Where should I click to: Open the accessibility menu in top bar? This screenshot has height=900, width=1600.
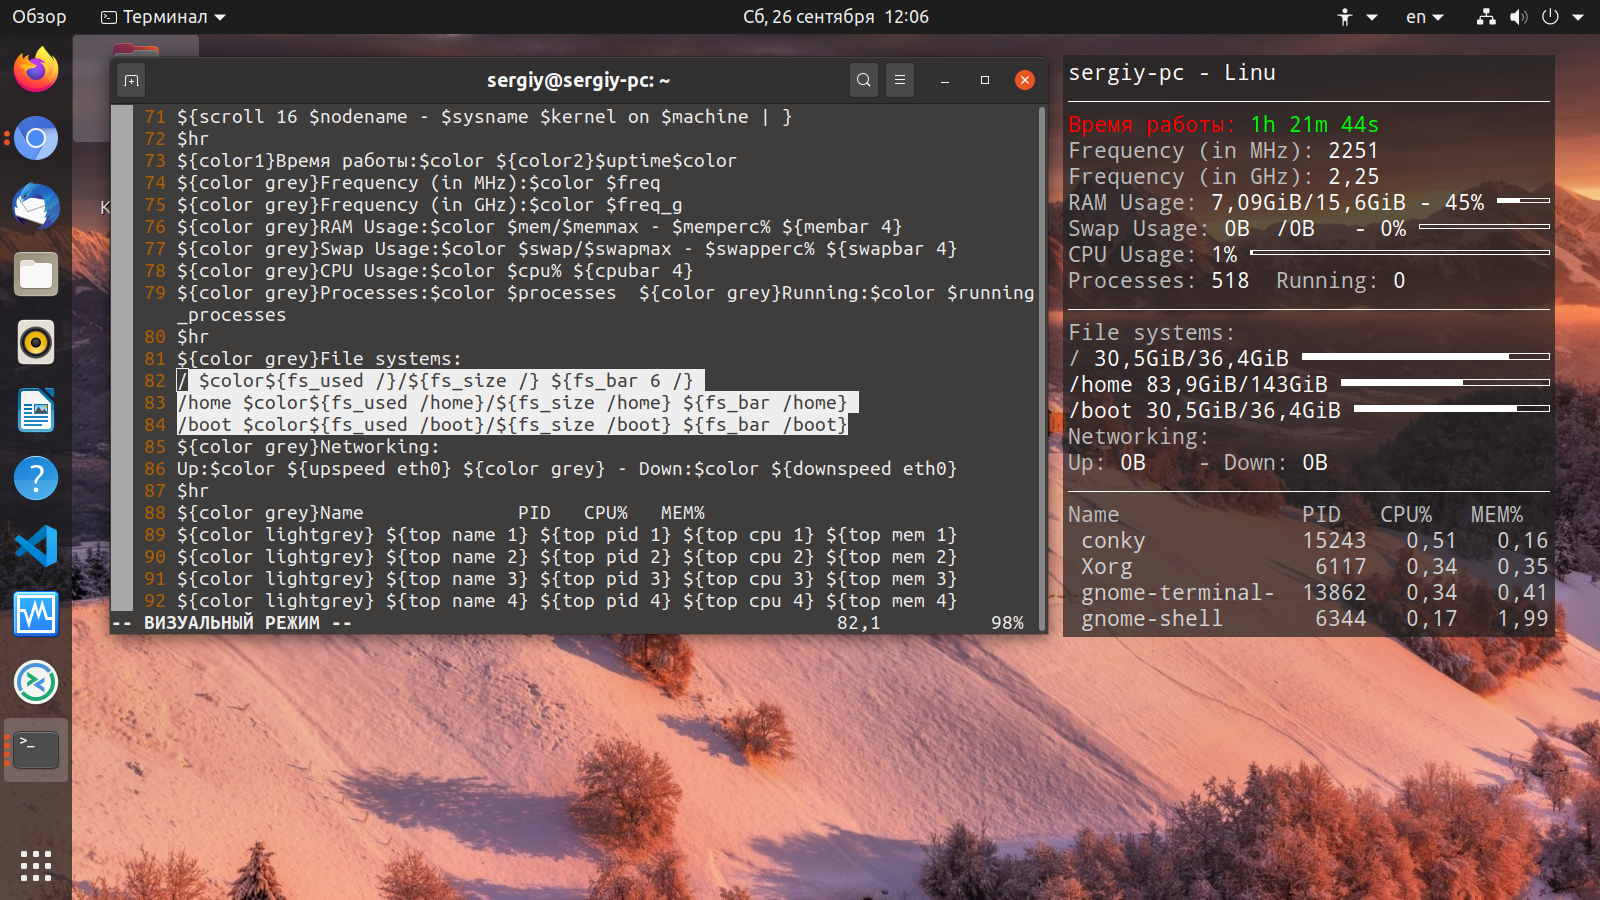tap(1357, 17)
